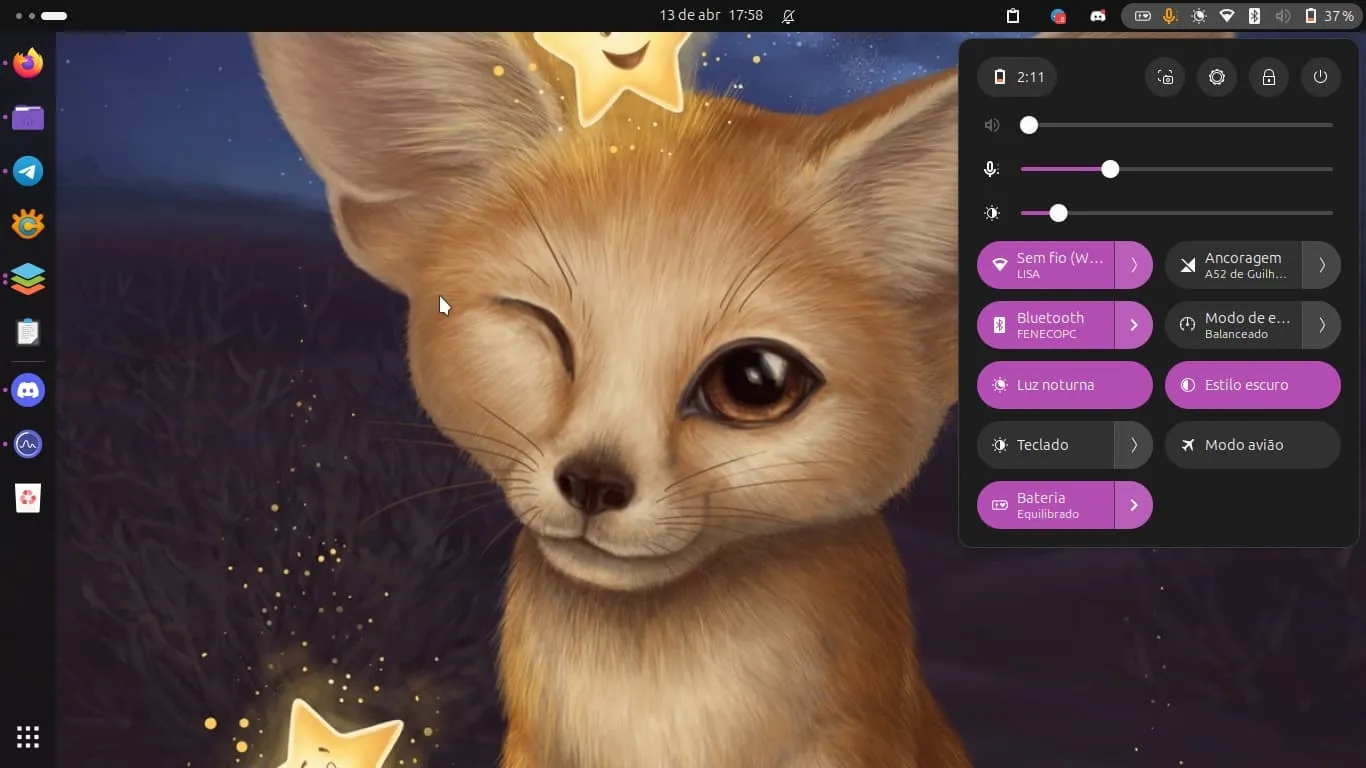Click the Wi-Fi indicator in top bar
The height and width of the screenshot is (768, 1366).
tap(1227, 16)
